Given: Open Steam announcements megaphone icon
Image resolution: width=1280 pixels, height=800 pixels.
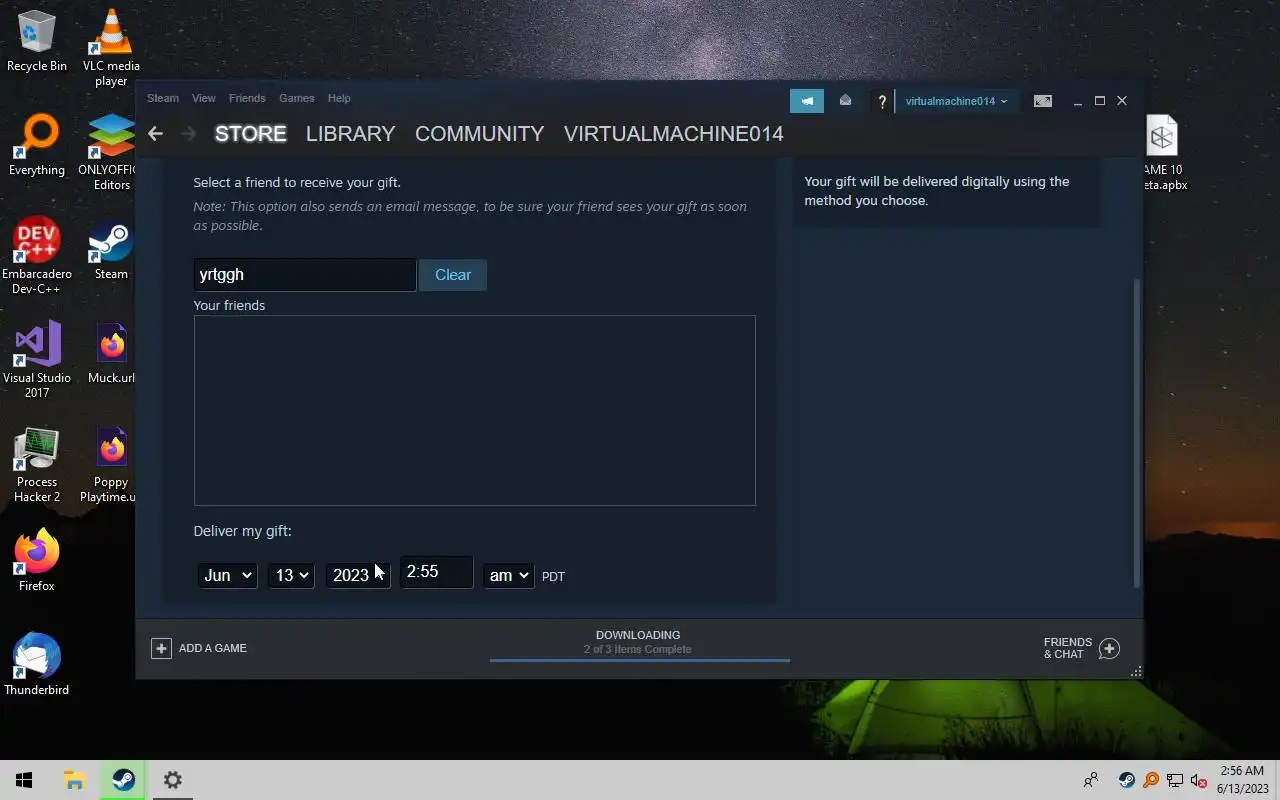Looking at the screenshot, I should coord(807,100).
